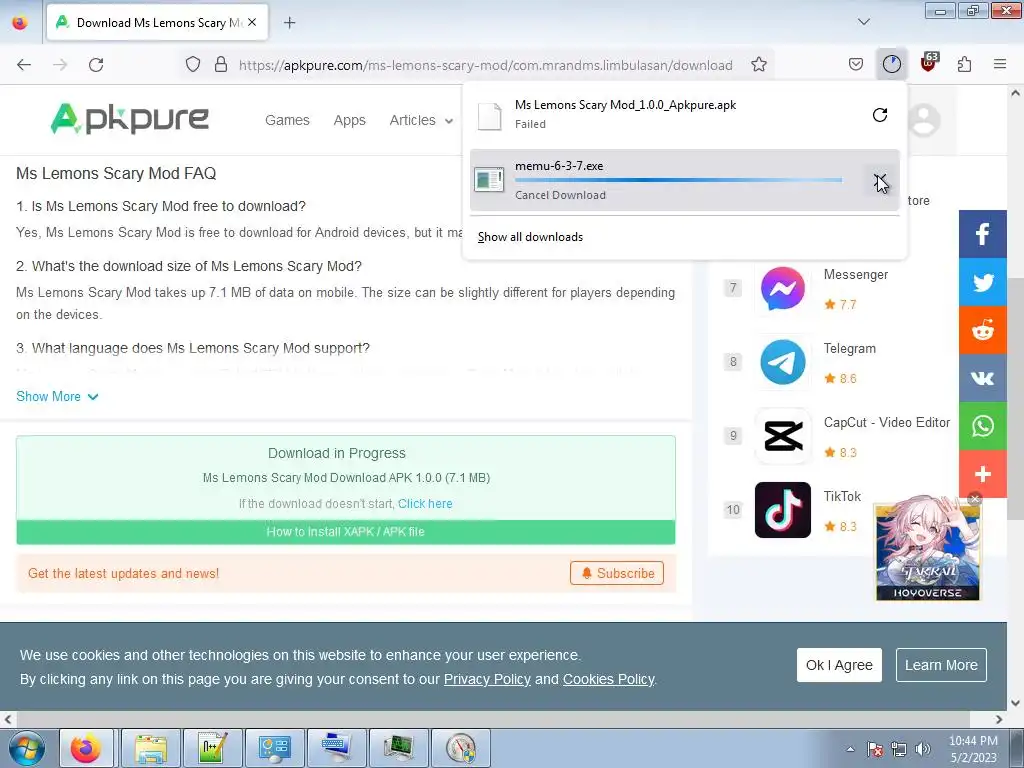
Task: Click the memu-6-3-7.exe progress bar
Action: point(678,180)
